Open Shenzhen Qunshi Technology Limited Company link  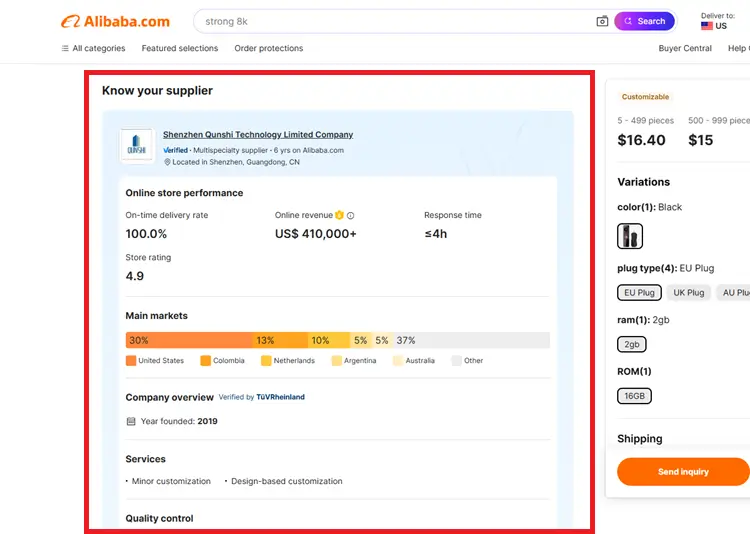pos(258,134)
